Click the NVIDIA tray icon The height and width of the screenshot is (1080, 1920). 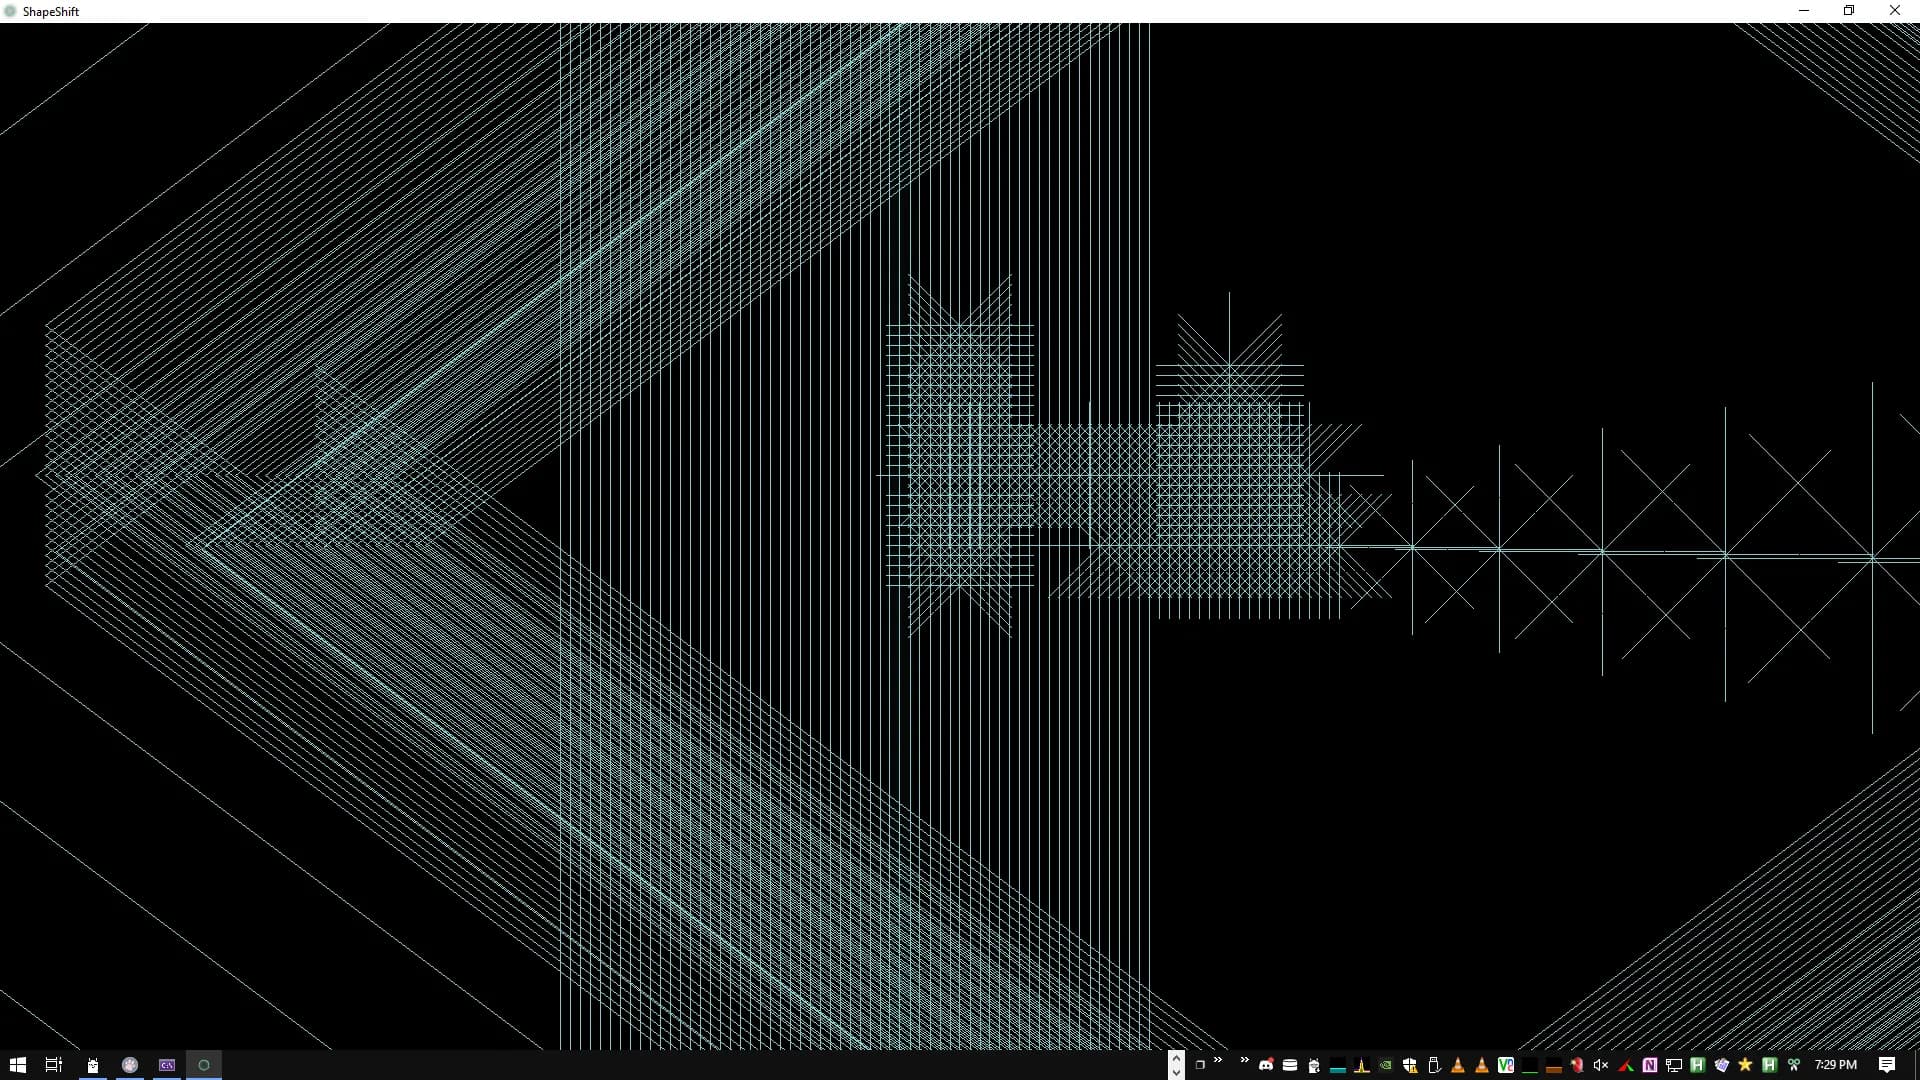tap(1386, 1065)
